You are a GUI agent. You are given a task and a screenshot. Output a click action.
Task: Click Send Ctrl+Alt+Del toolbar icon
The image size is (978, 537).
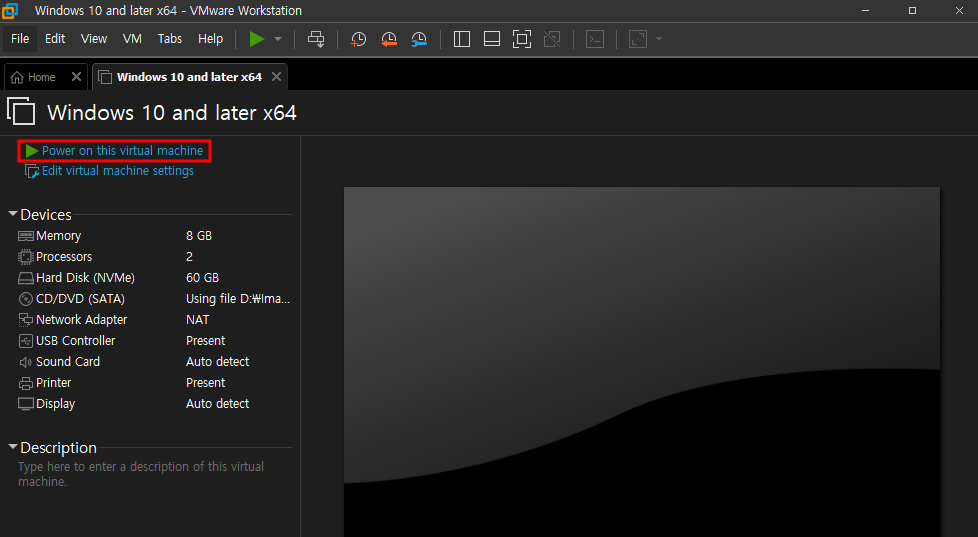pyautogui.click(x=316, y=39)
